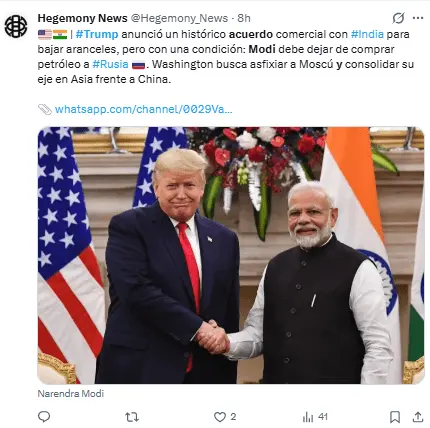Enlarge the handshake photo in the tweet
The height and width of the screenshot is (428, 430).
tap(231, 255)
